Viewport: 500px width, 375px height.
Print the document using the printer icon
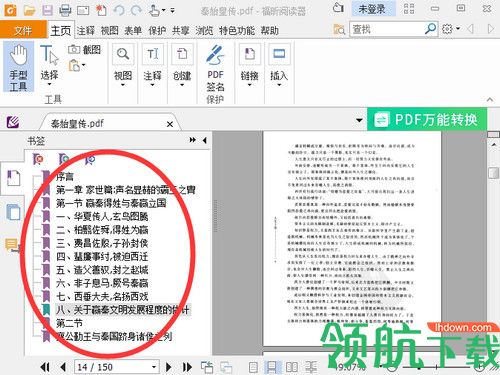(65, 10)
